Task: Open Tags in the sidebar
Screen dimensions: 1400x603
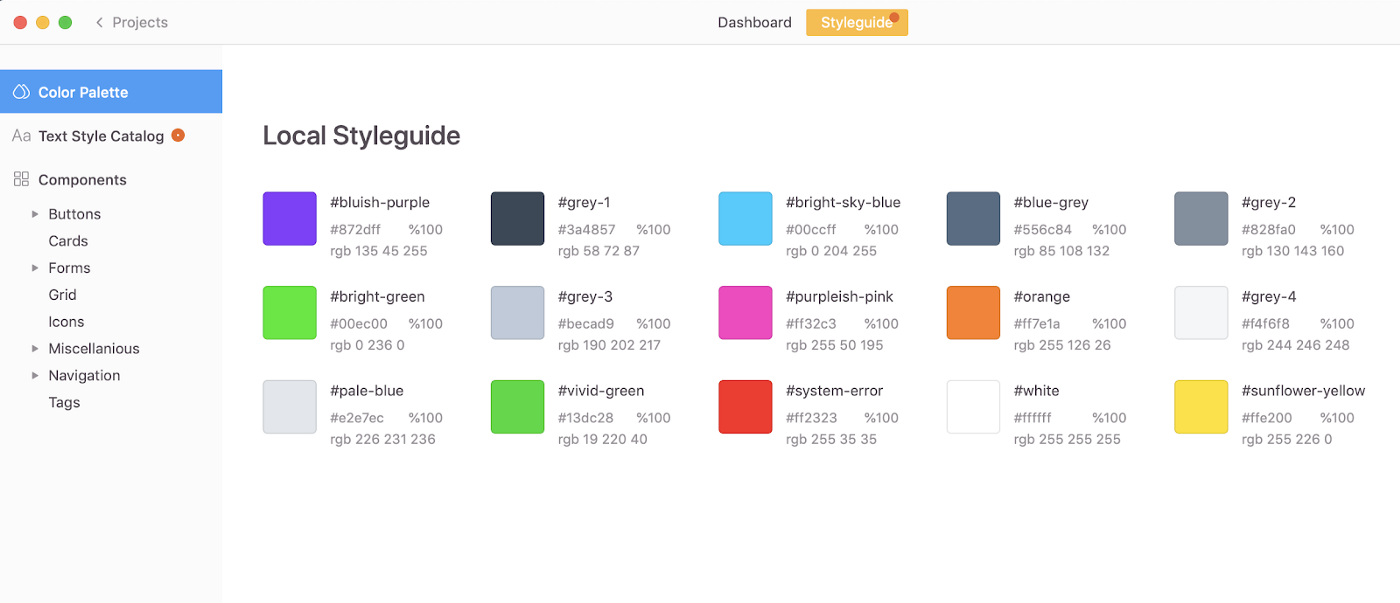Action: pos(64,403)
